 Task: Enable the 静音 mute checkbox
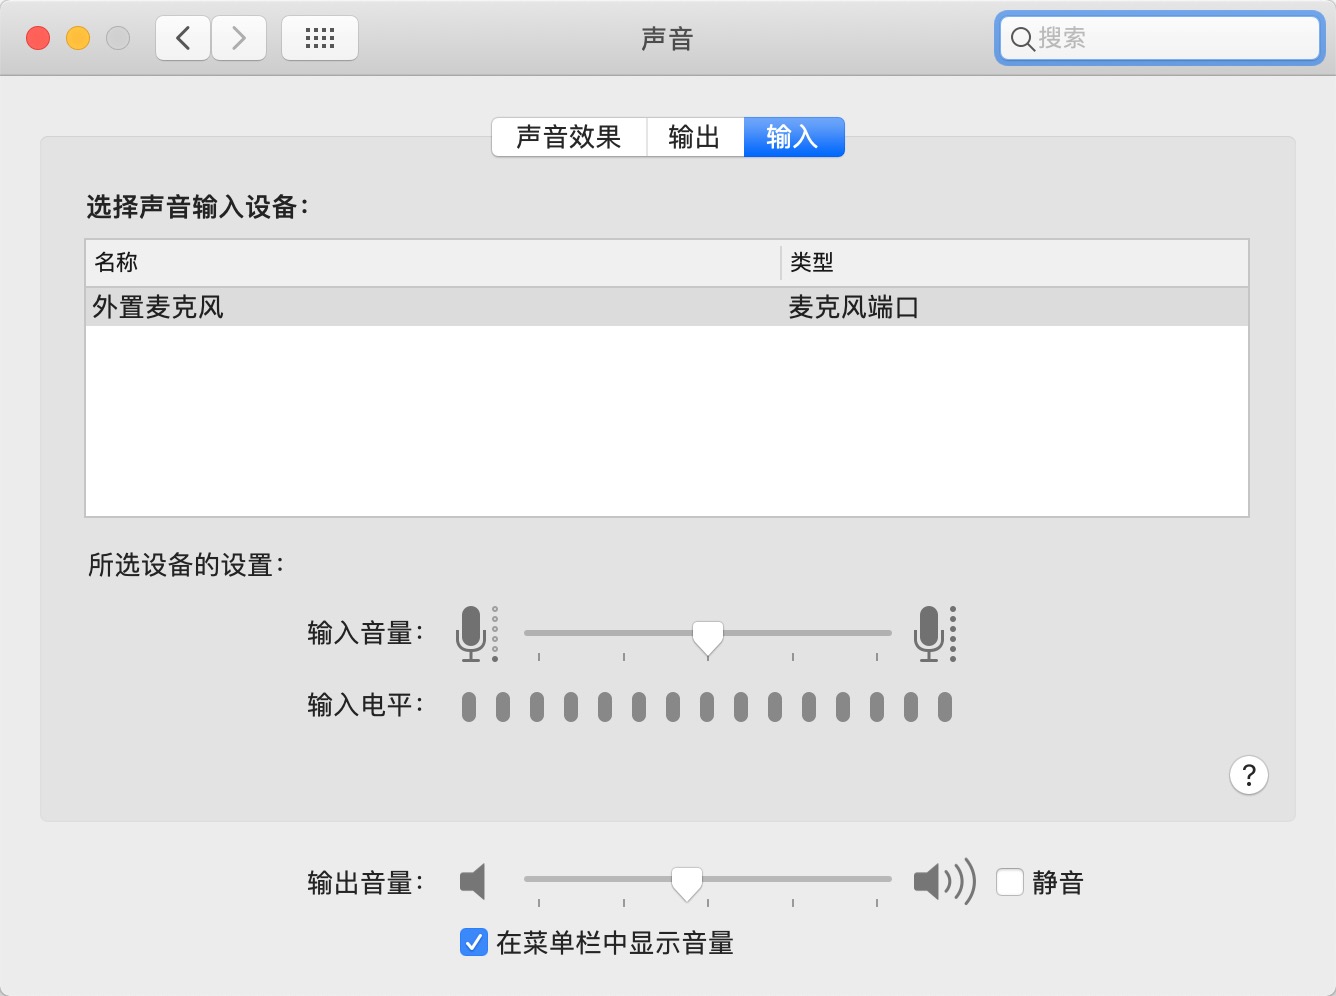tap(1010, 882)
